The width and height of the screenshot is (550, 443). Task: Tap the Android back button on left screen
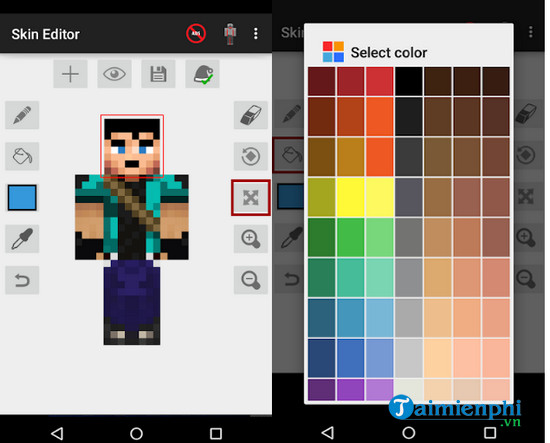(x=57, y=434)
